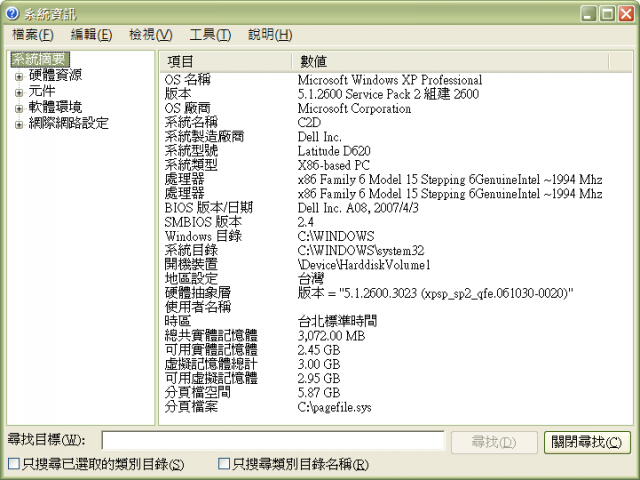Screen dimensions: 640x480
Task: Expand the 硬體資源 tree node
Action: point(19,76)
